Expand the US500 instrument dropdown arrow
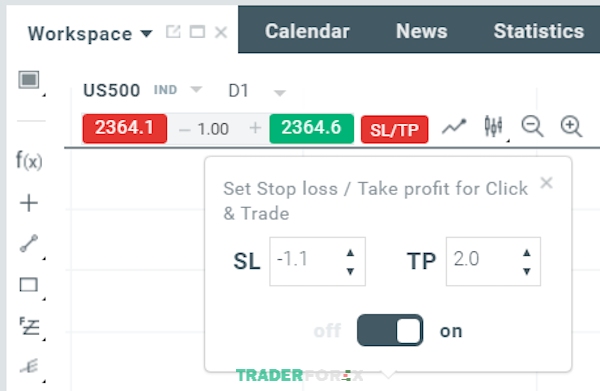 tap(196, 90)
